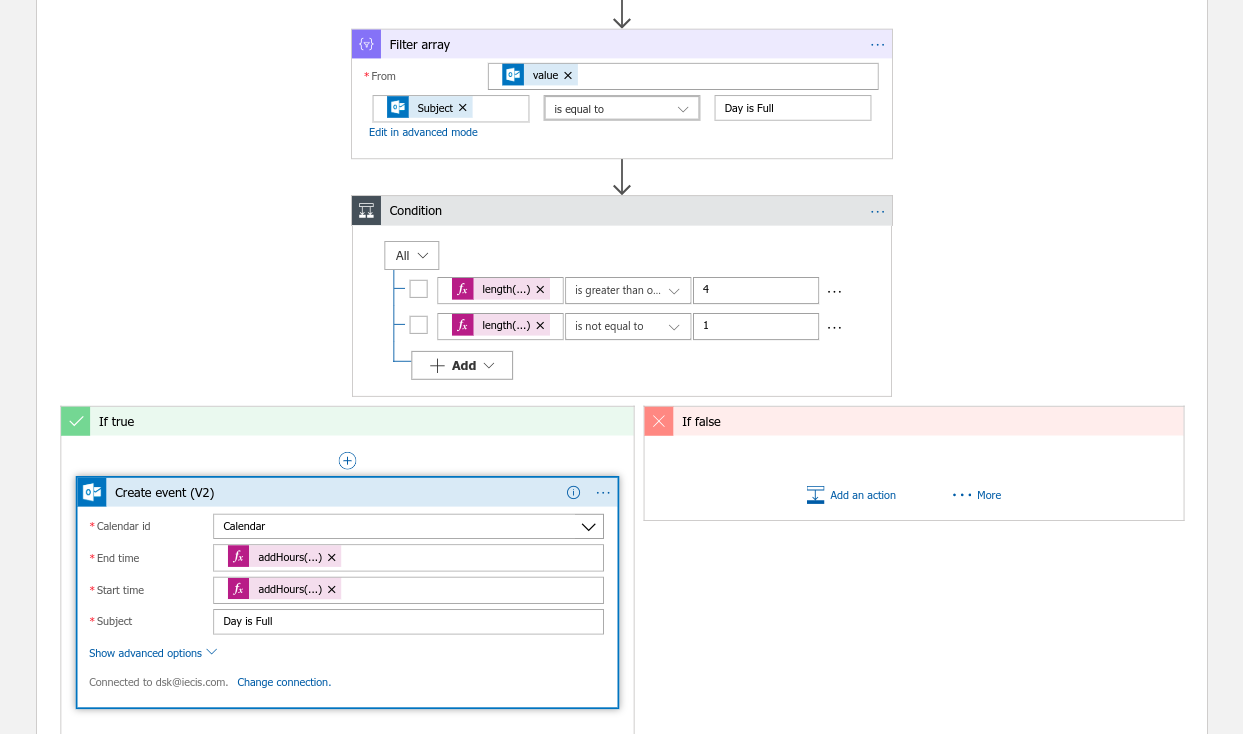Open the Calendar id dropdown

coord(408,526)
